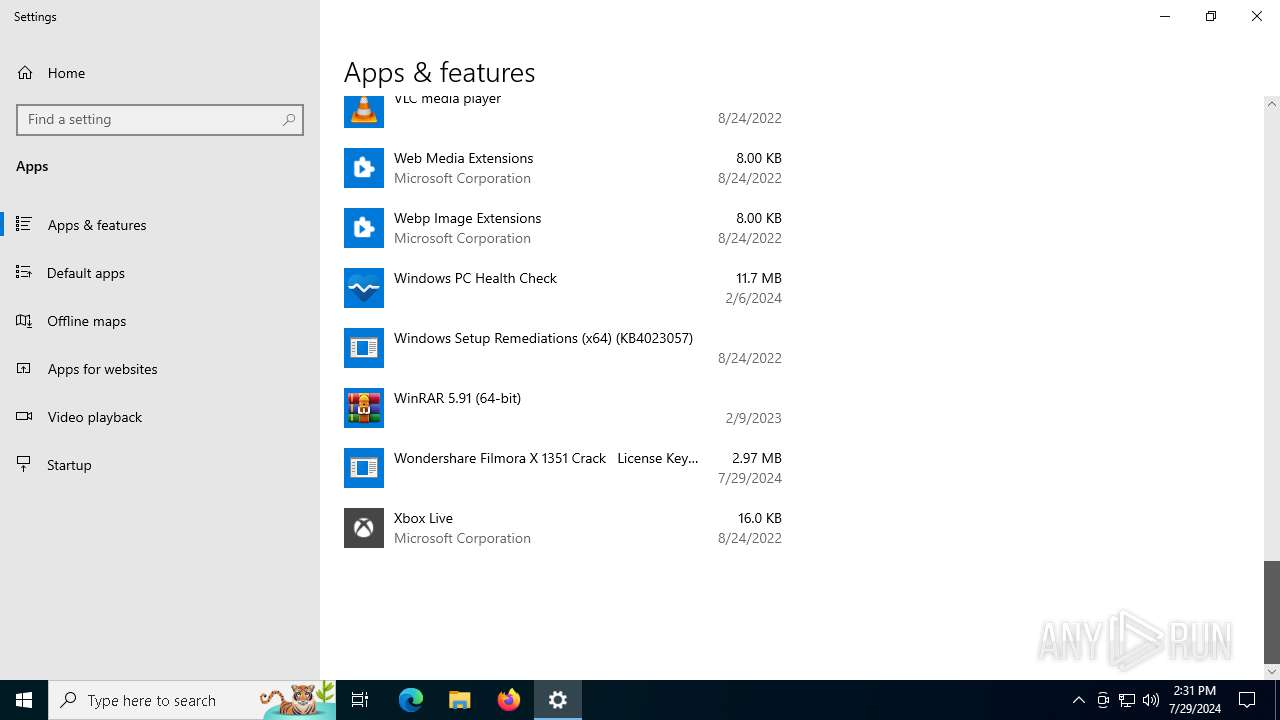The width and height of the screenshot is (1280, 720).
Task: Click the Settings gear in the taskbar
Action: (x=558, y=700)
